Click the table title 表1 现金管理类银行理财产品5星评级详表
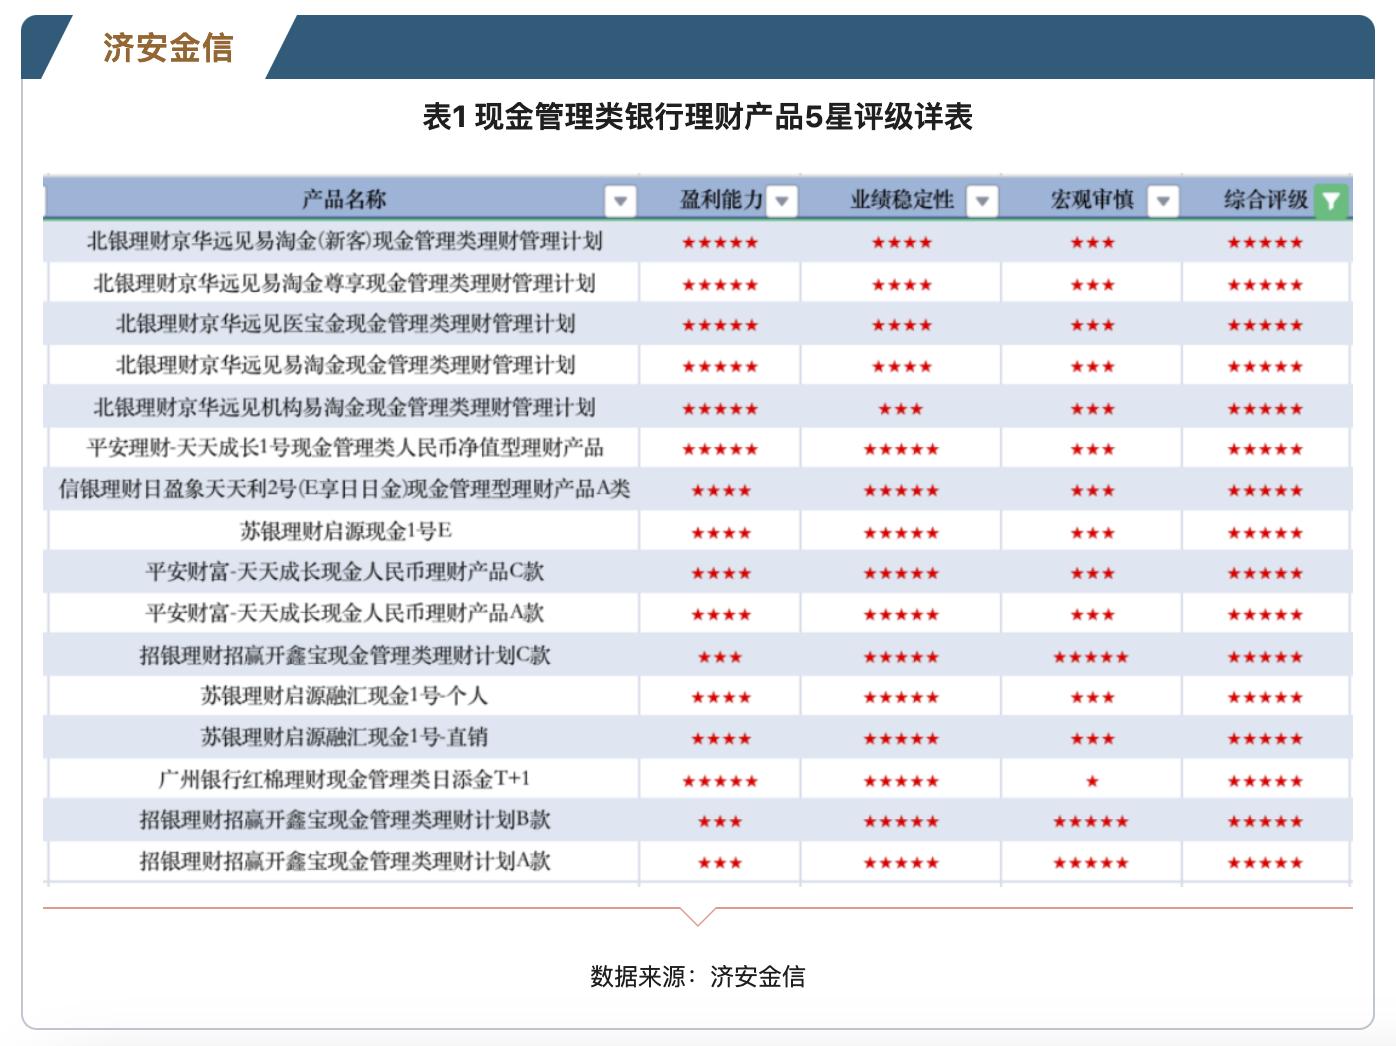 699,114
